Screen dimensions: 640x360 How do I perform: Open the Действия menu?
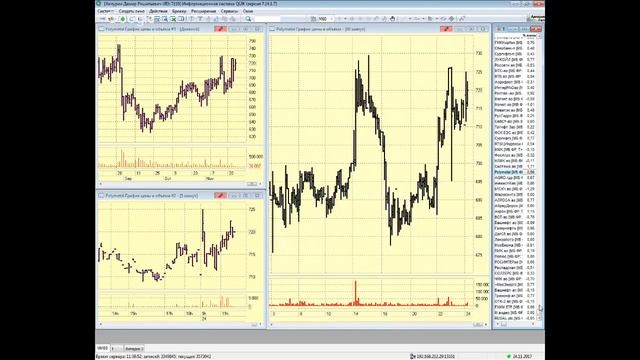(x=158, y=11)
